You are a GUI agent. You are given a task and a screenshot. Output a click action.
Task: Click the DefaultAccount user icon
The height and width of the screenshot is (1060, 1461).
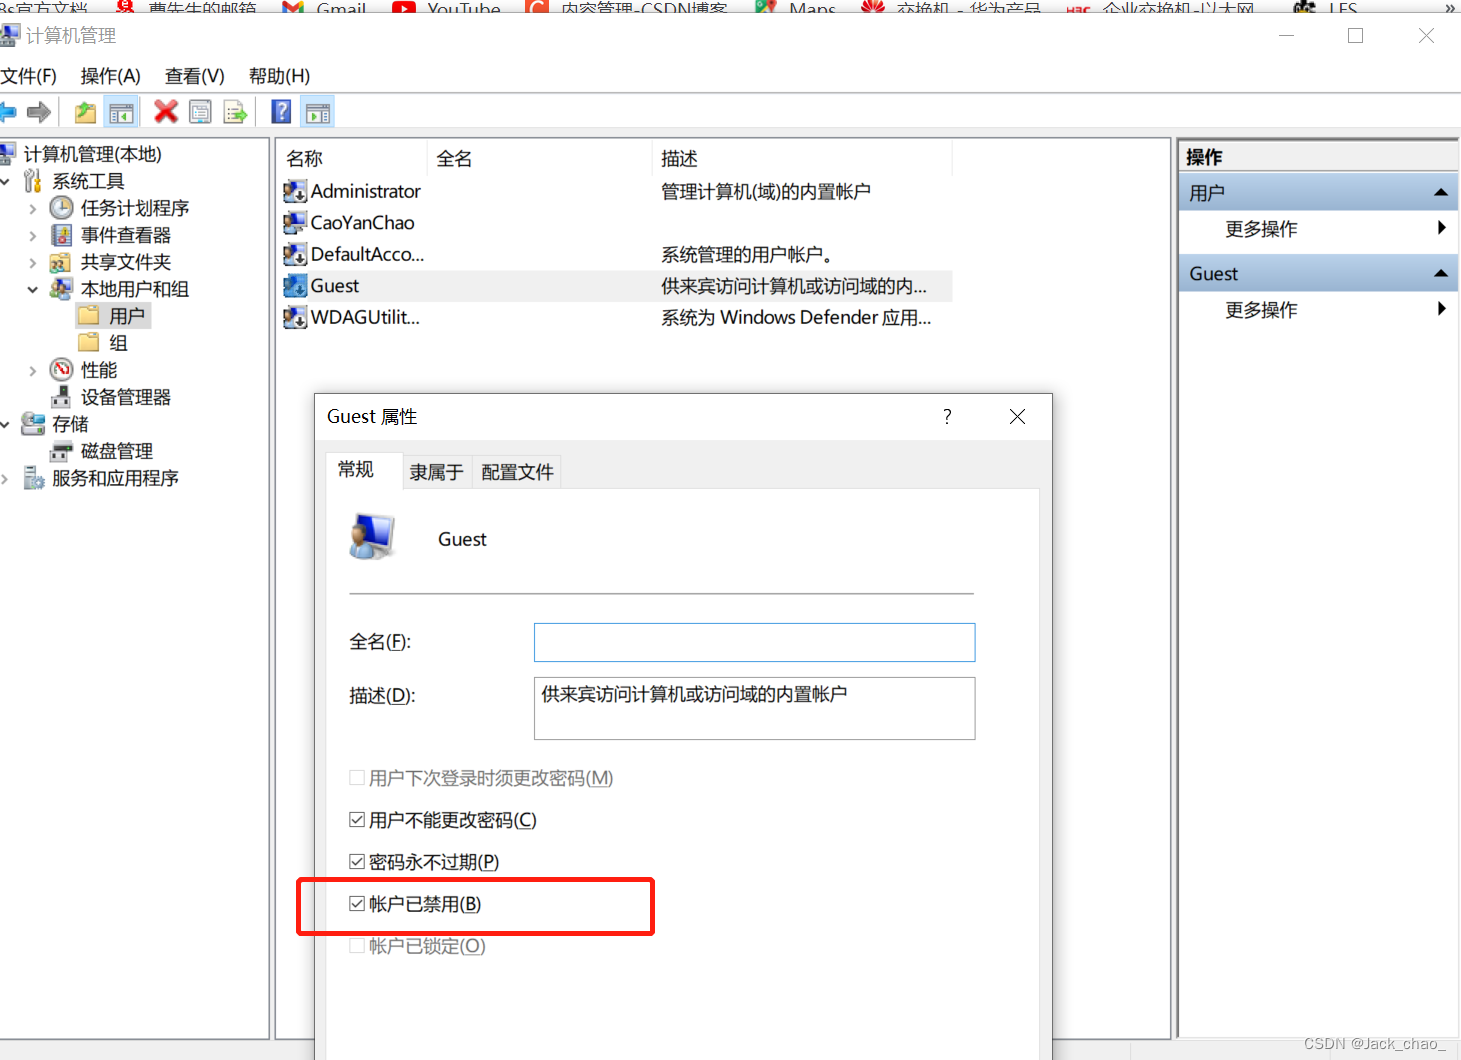click(295, 254)
